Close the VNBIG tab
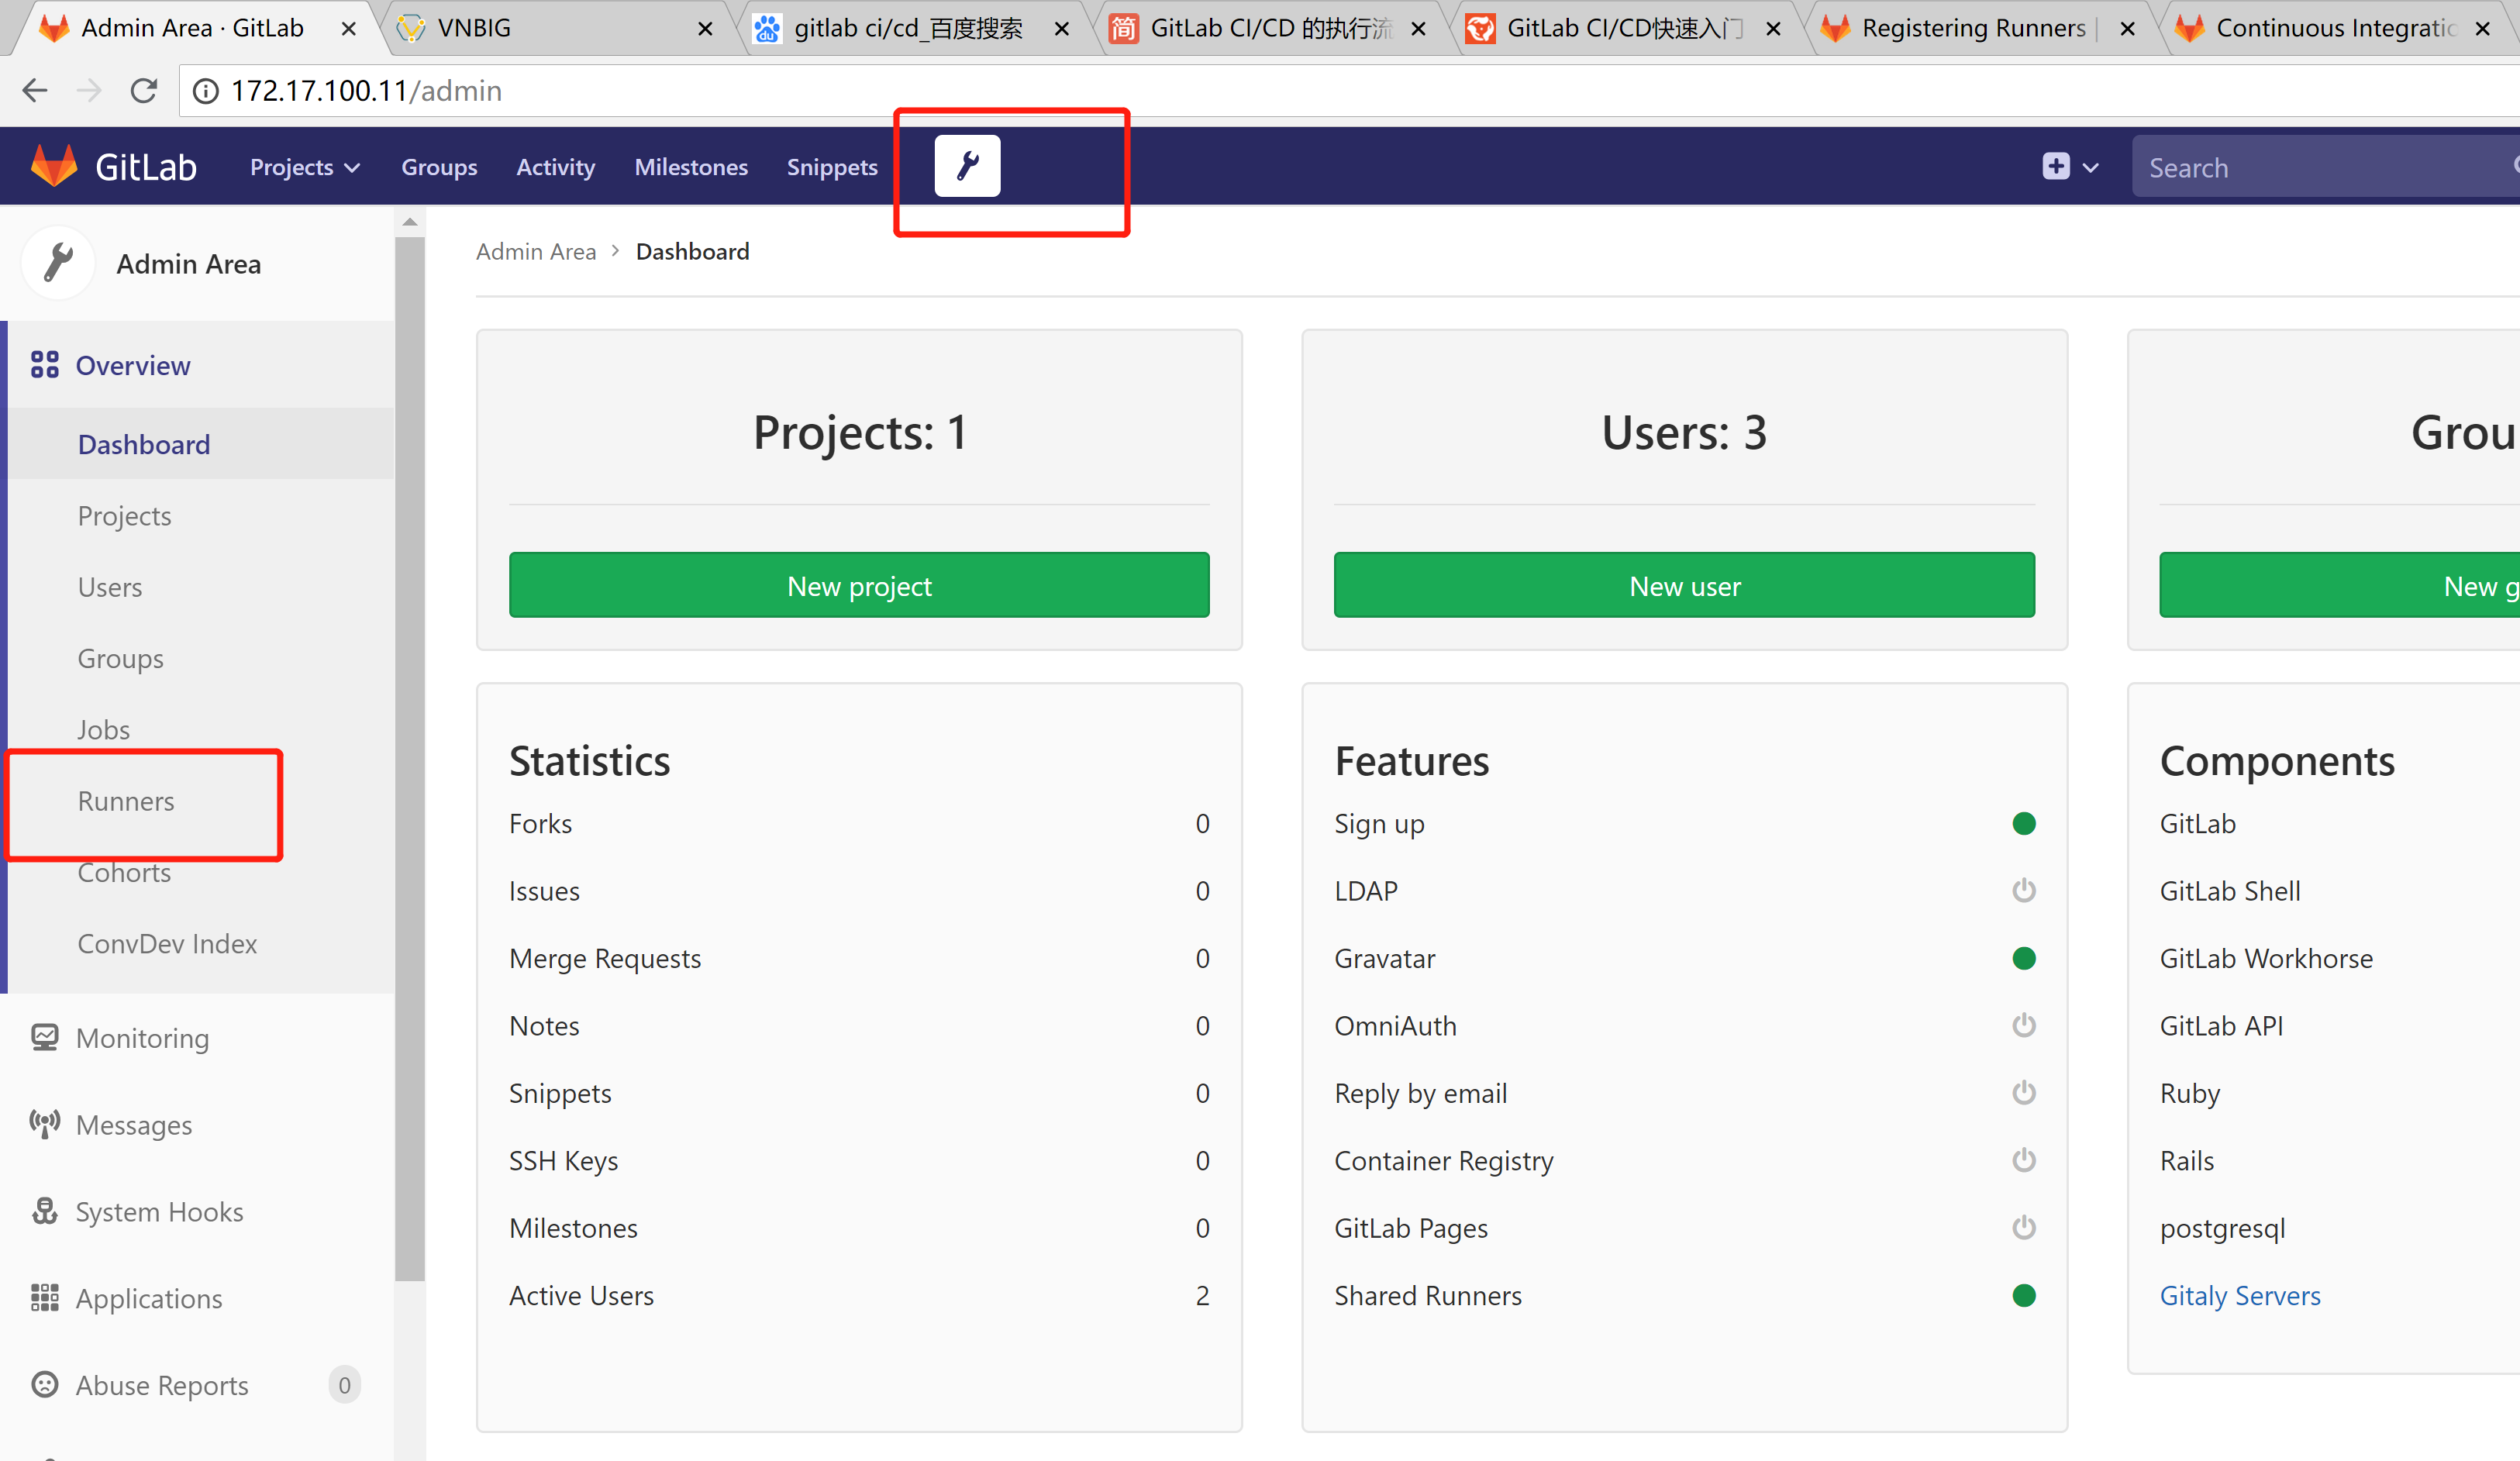 pyautogui.click(x=705, y=29)
